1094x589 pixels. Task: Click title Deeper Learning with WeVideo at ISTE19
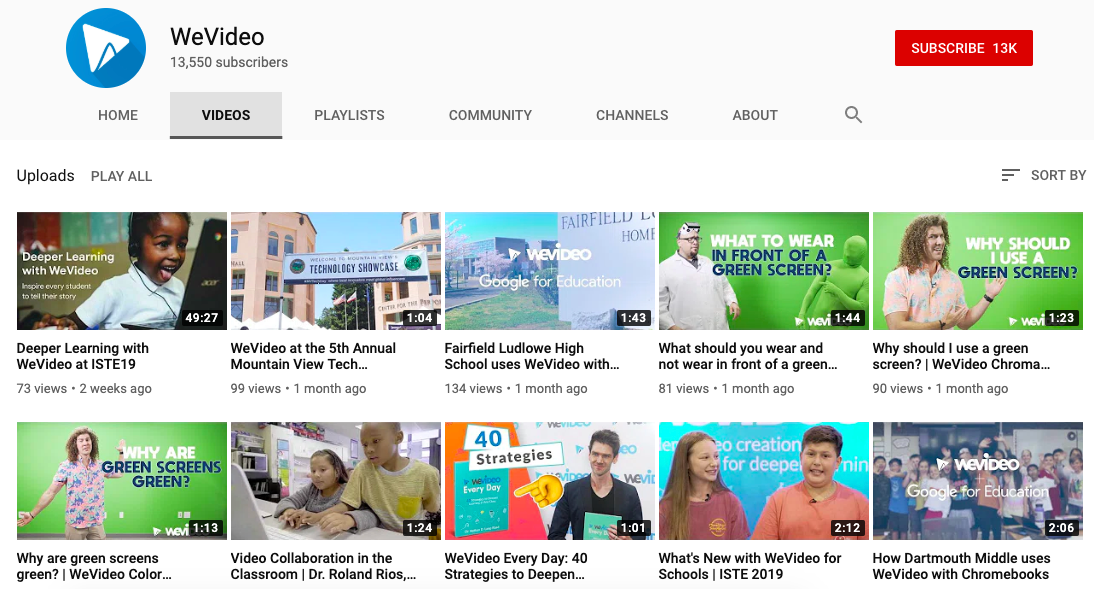(x=82, y=356)
